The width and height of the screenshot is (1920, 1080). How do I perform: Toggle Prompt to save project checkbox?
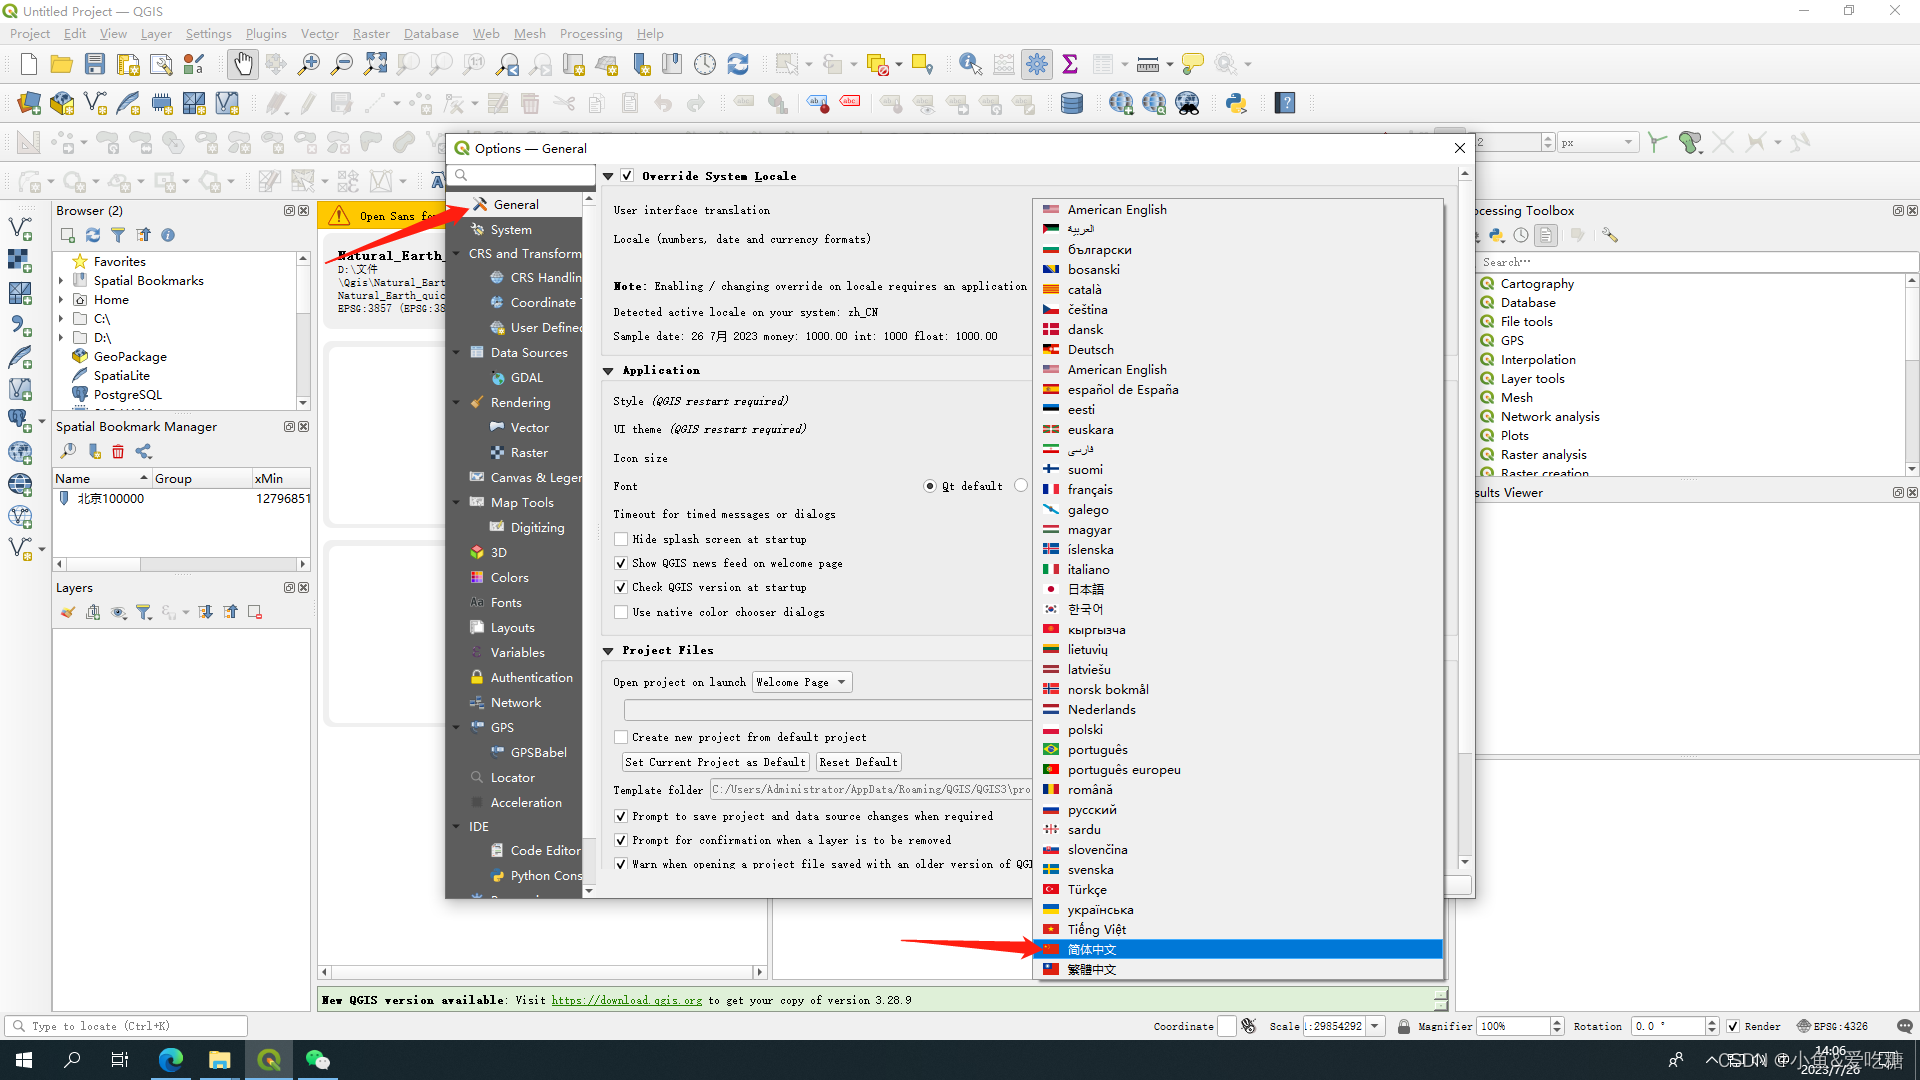tap(621, 816)
